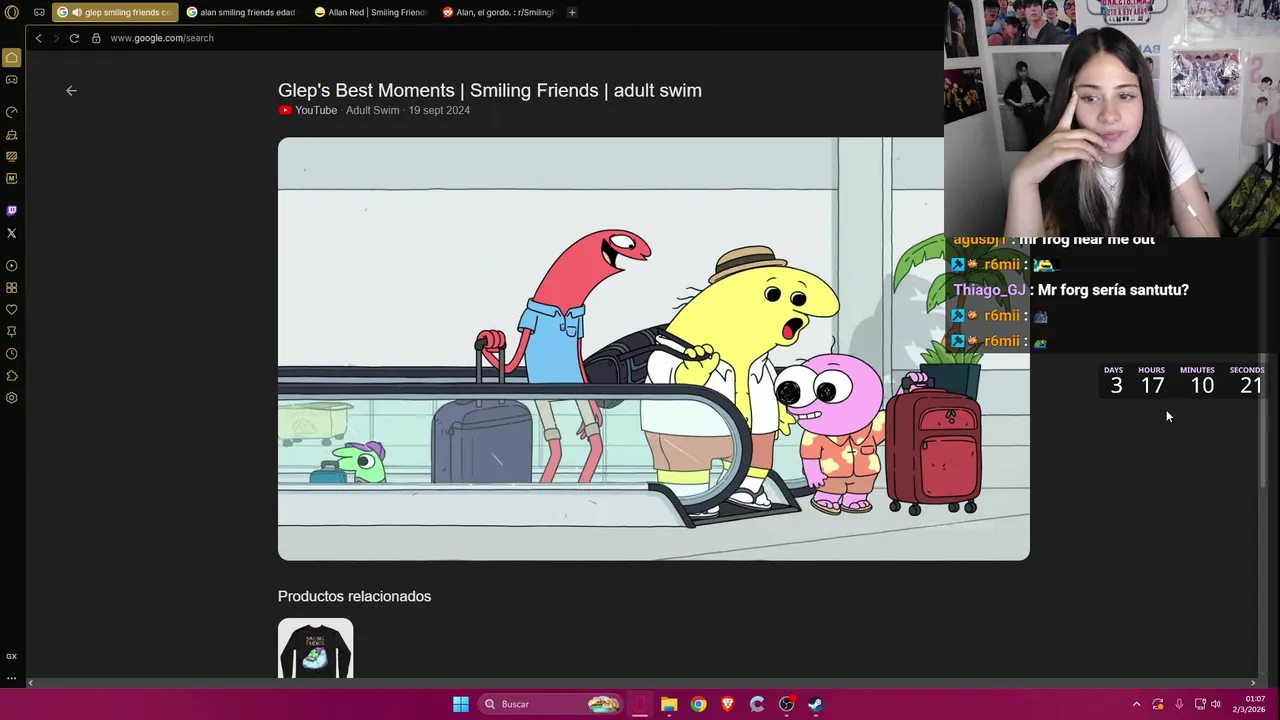Open Steam from the taskbar
Screen dimensions: 1280x720
(815, 704)
